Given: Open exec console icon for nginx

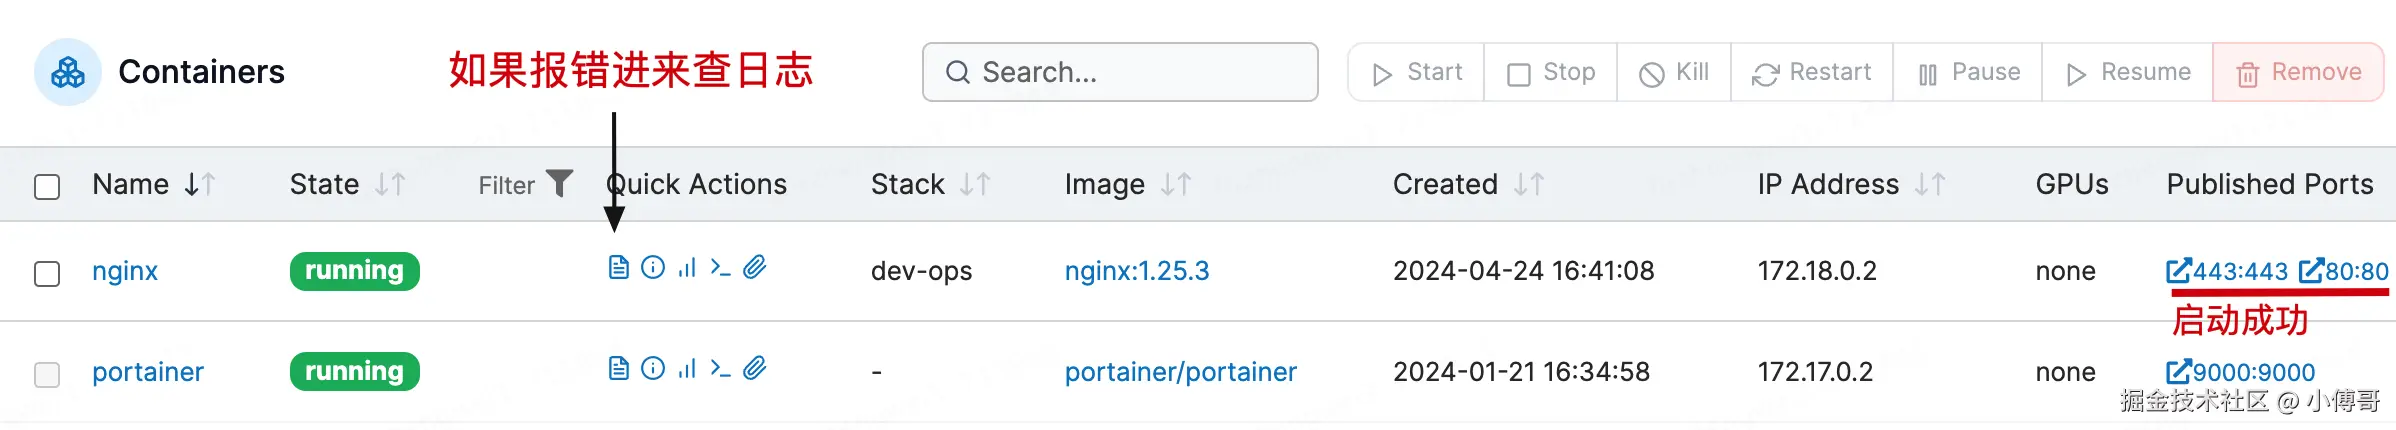Looking at the screenshot, I should click(720, 268).
